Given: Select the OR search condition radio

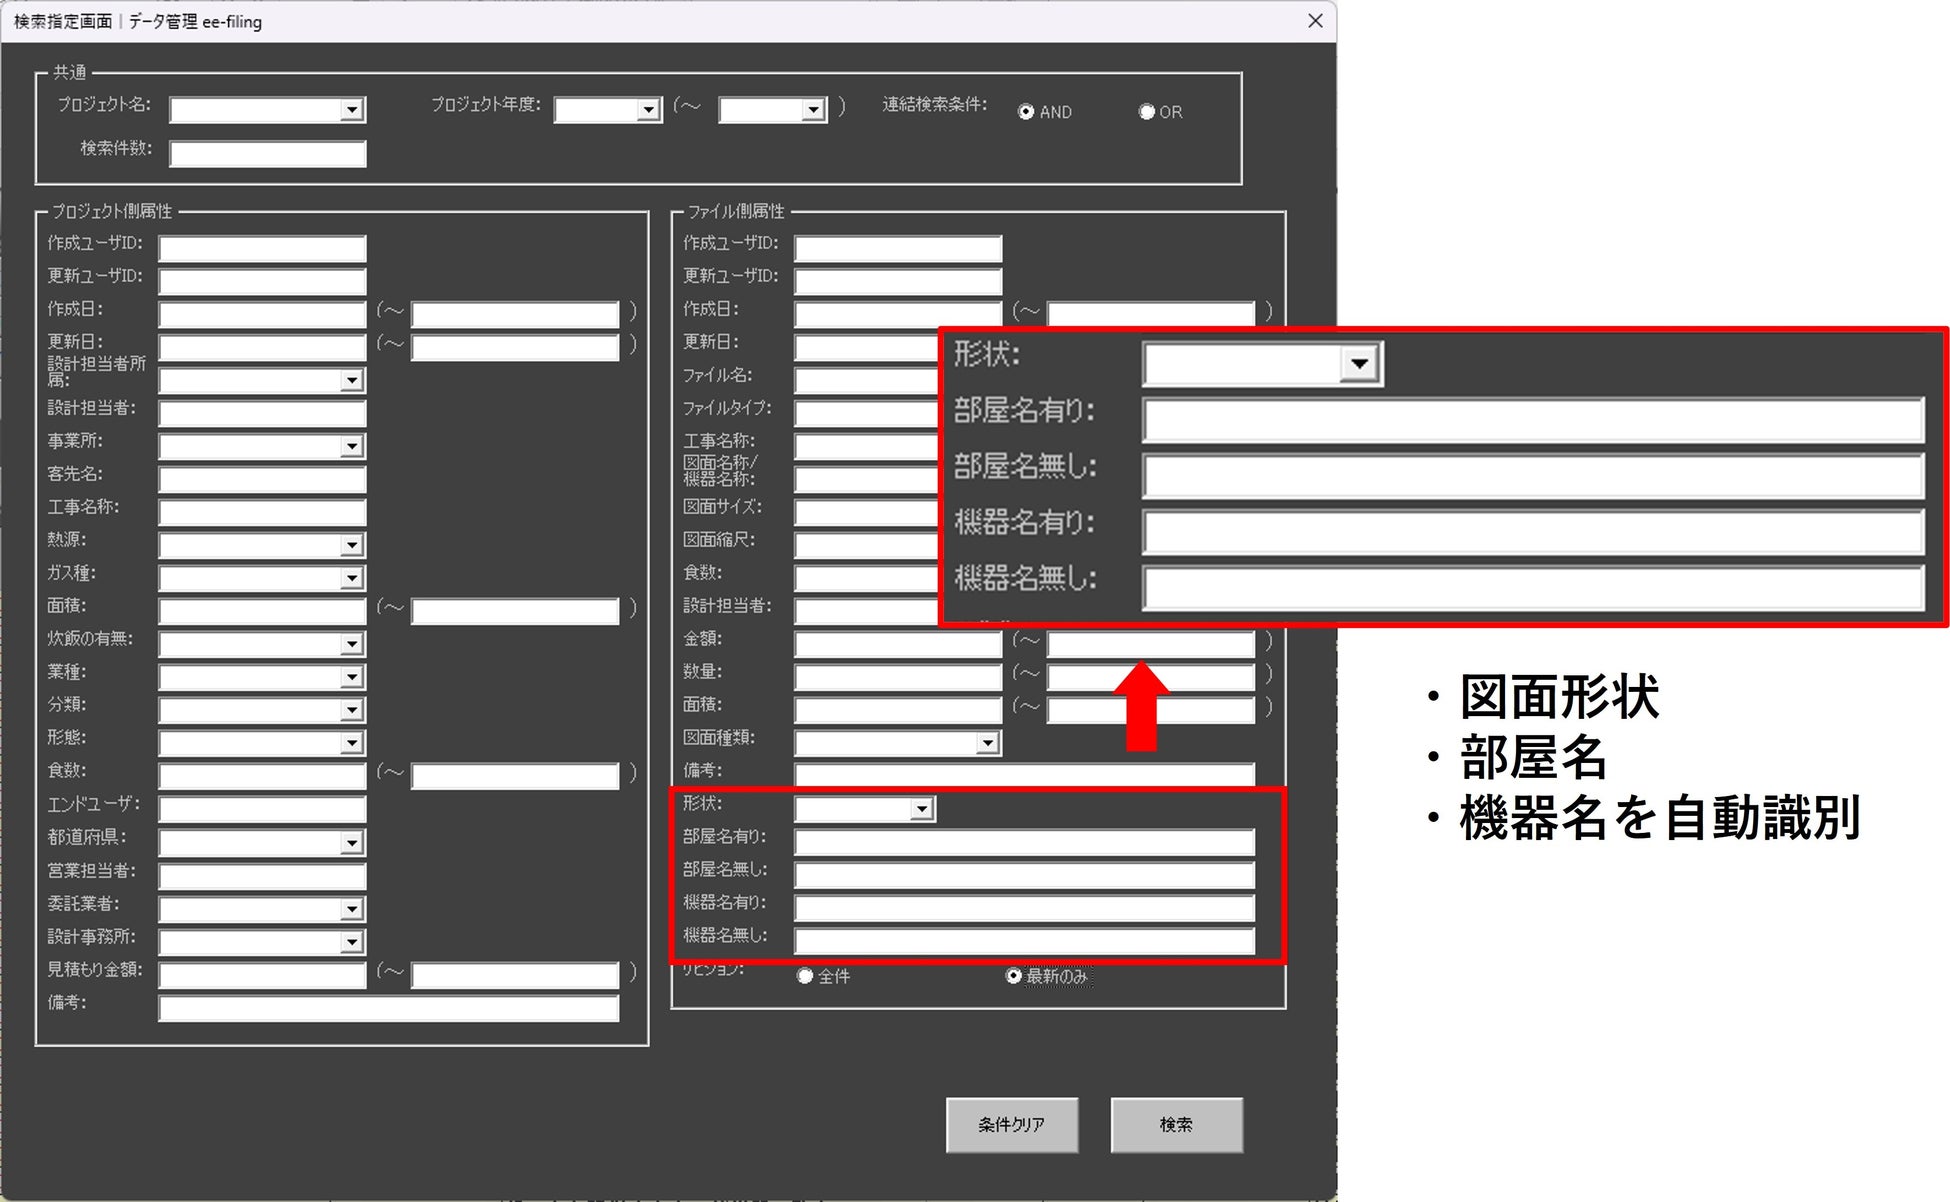Looking at the screenshot, I should (x=1147, y=112).
